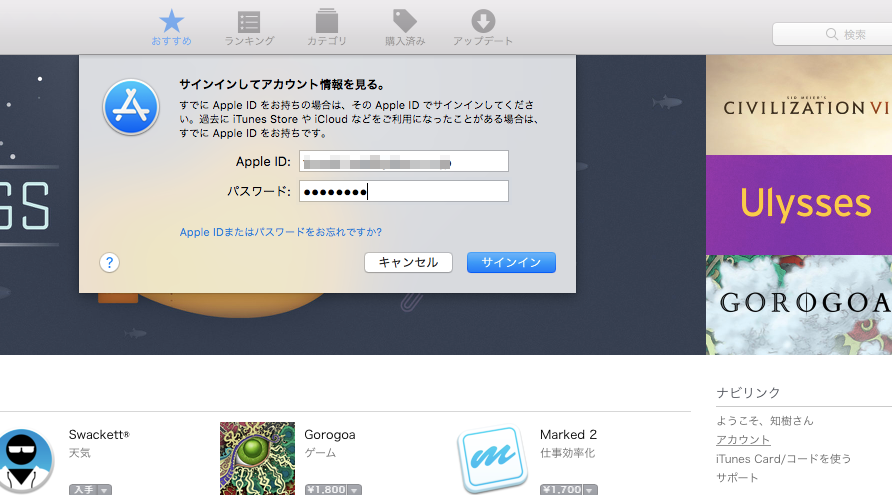Open the アップデート tab

point(483,27)
